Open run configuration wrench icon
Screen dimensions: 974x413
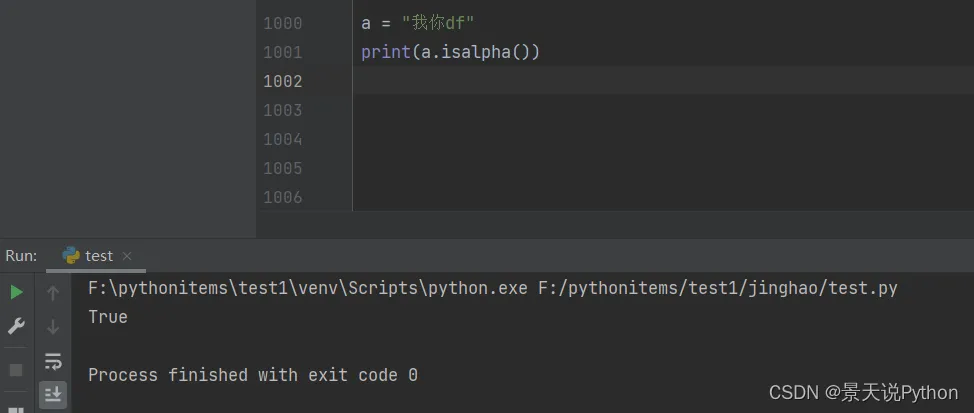click(16, 326)
